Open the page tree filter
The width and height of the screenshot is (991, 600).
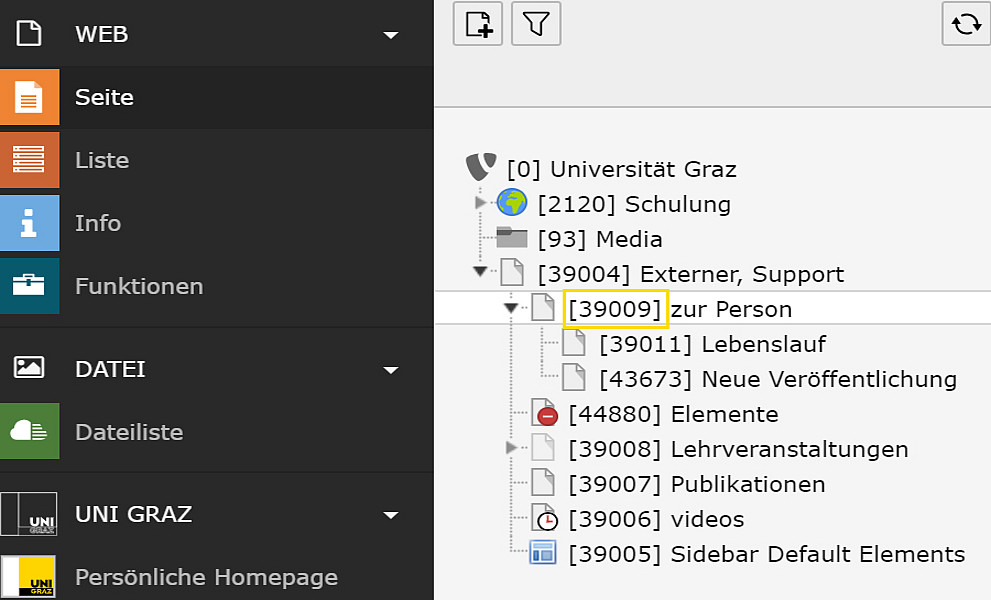click(x=536, y=24)
